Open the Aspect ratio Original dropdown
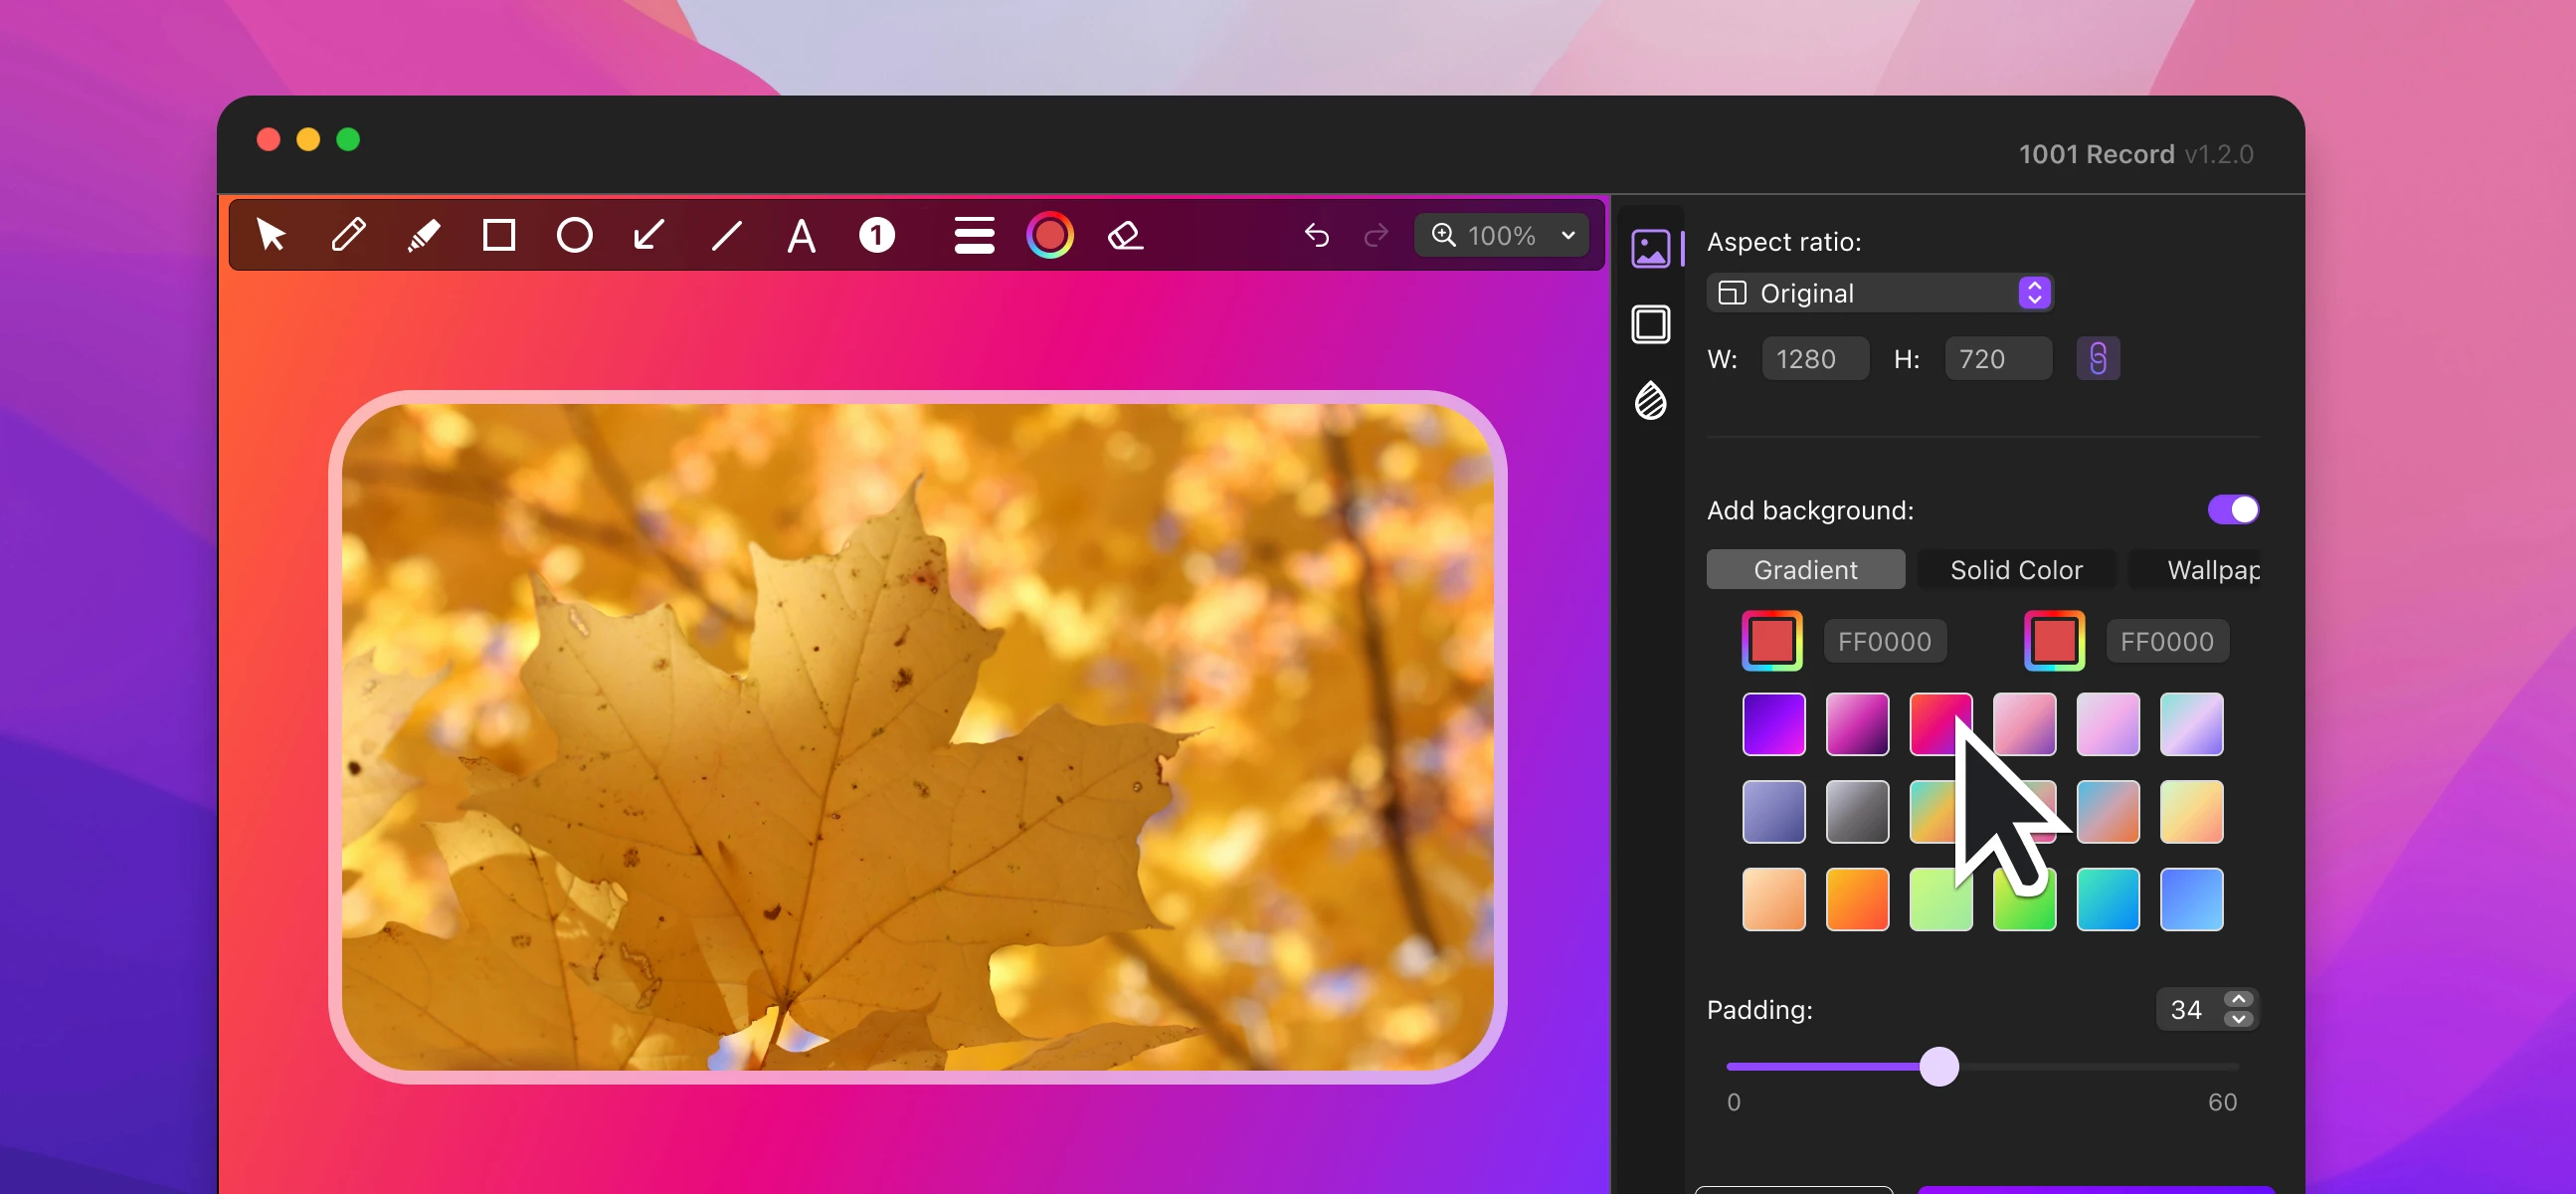 1880,293
